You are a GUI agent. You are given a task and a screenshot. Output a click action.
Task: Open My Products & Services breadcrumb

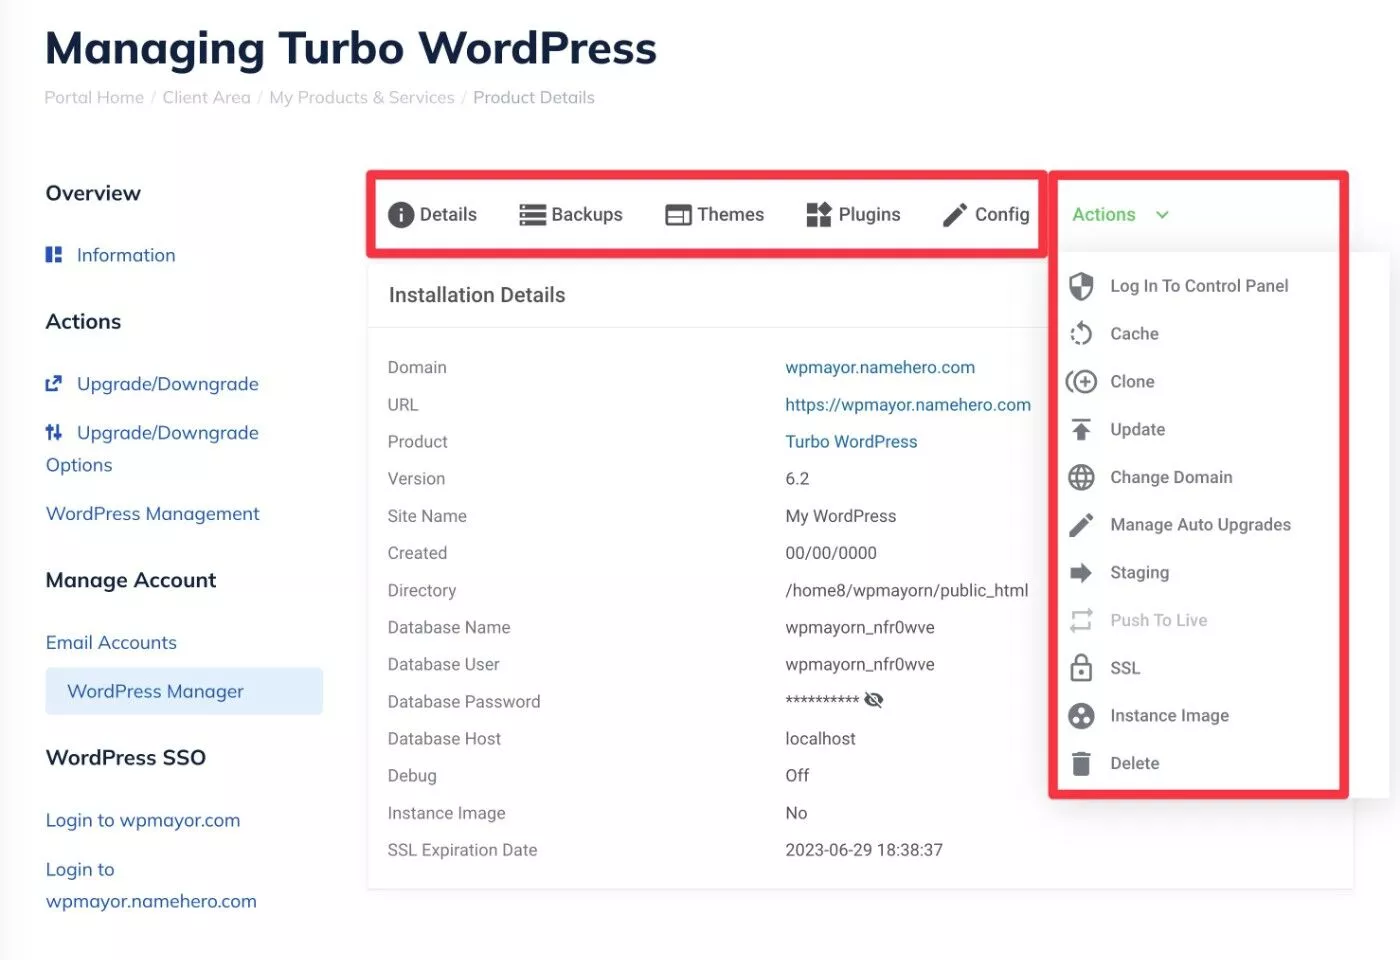click(x=362, y=98)
